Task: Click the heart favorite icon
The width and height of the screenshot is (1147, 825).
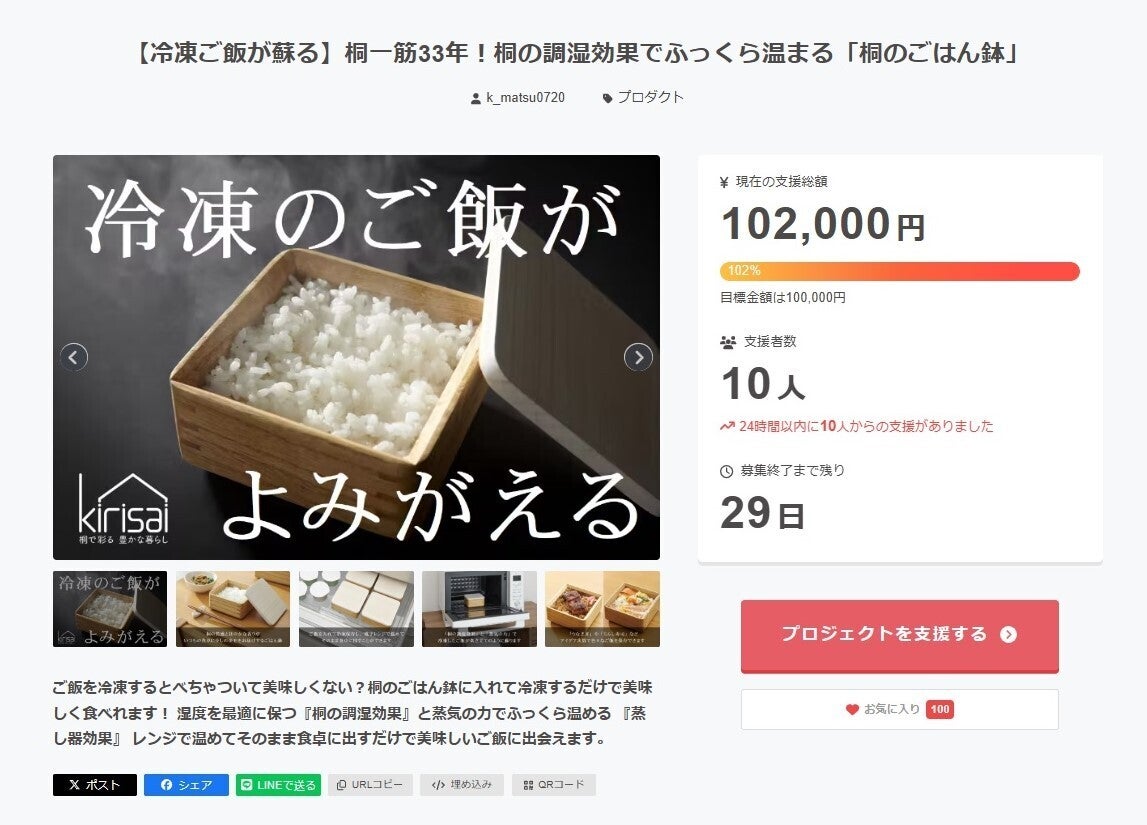Action: click(x=852, y=710)
